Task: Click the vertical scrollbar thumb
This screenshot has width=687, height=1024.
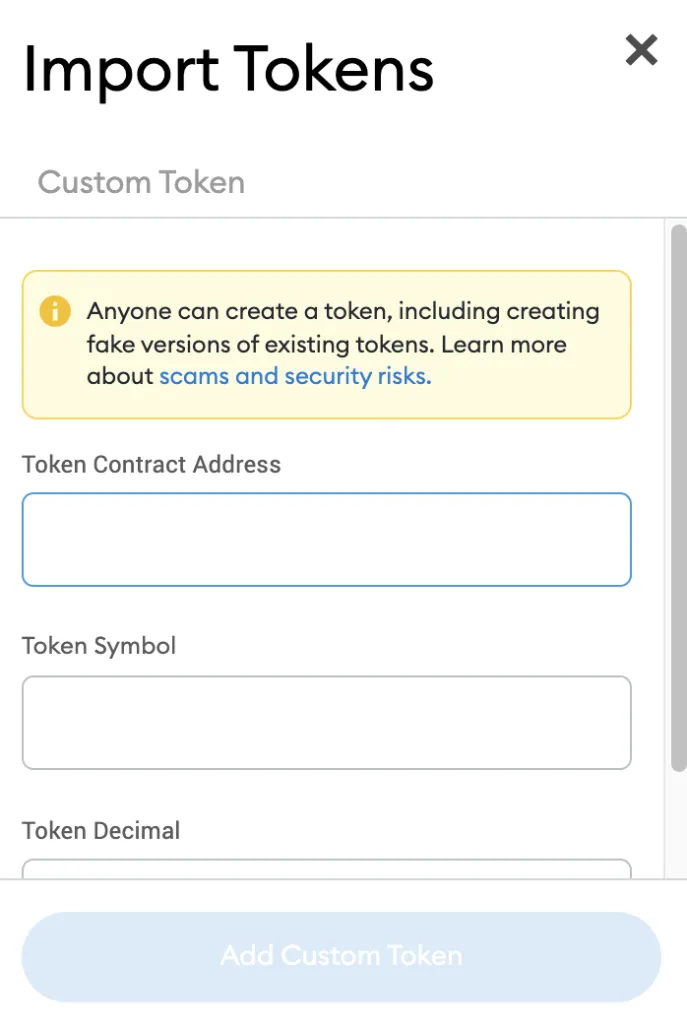Action: pos(679,498)
